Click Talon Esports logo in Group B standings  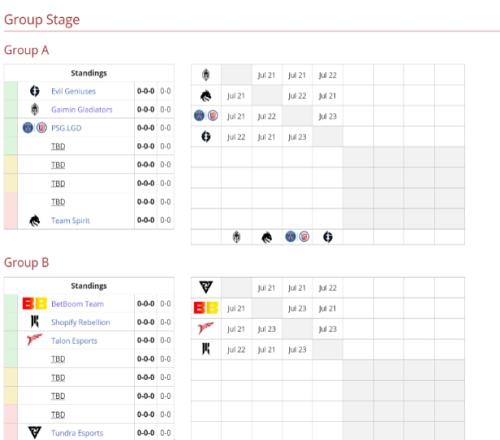click(35, 340)
